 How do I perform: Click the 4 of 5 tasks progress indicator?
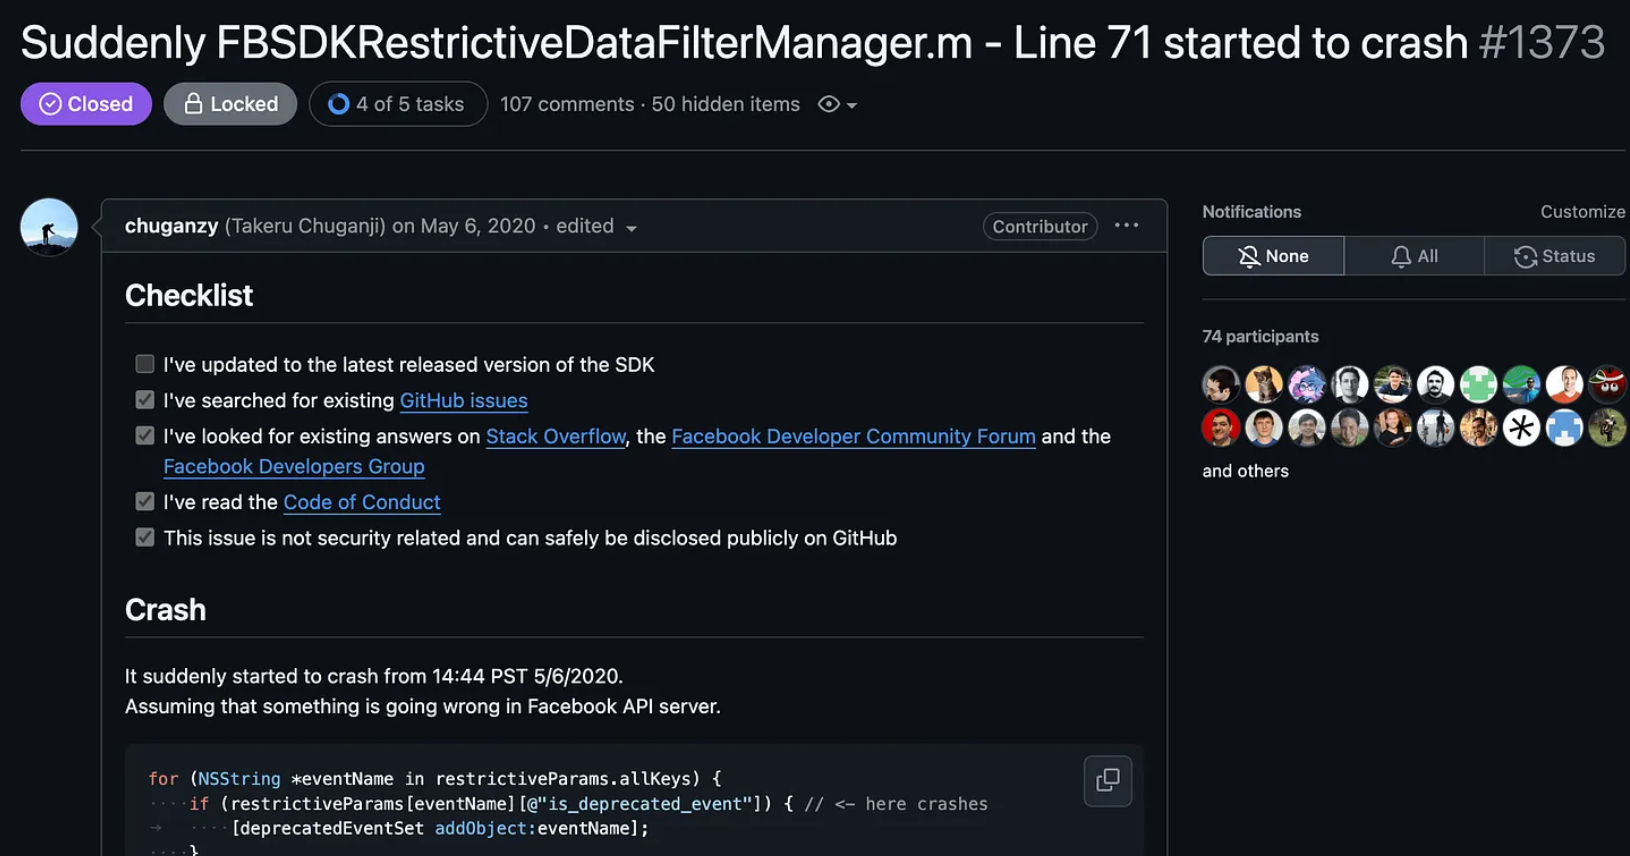click(x=398, y=104)
